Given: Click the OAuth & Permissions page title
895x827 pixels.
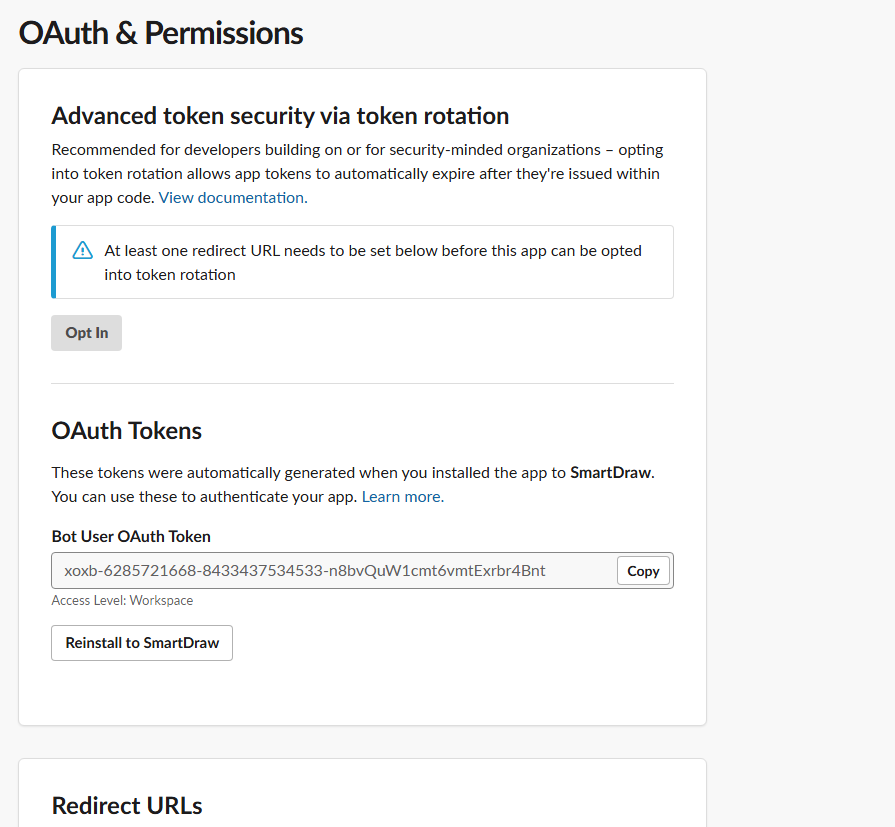Looking at the screenshot, I should tap(161, 33).
